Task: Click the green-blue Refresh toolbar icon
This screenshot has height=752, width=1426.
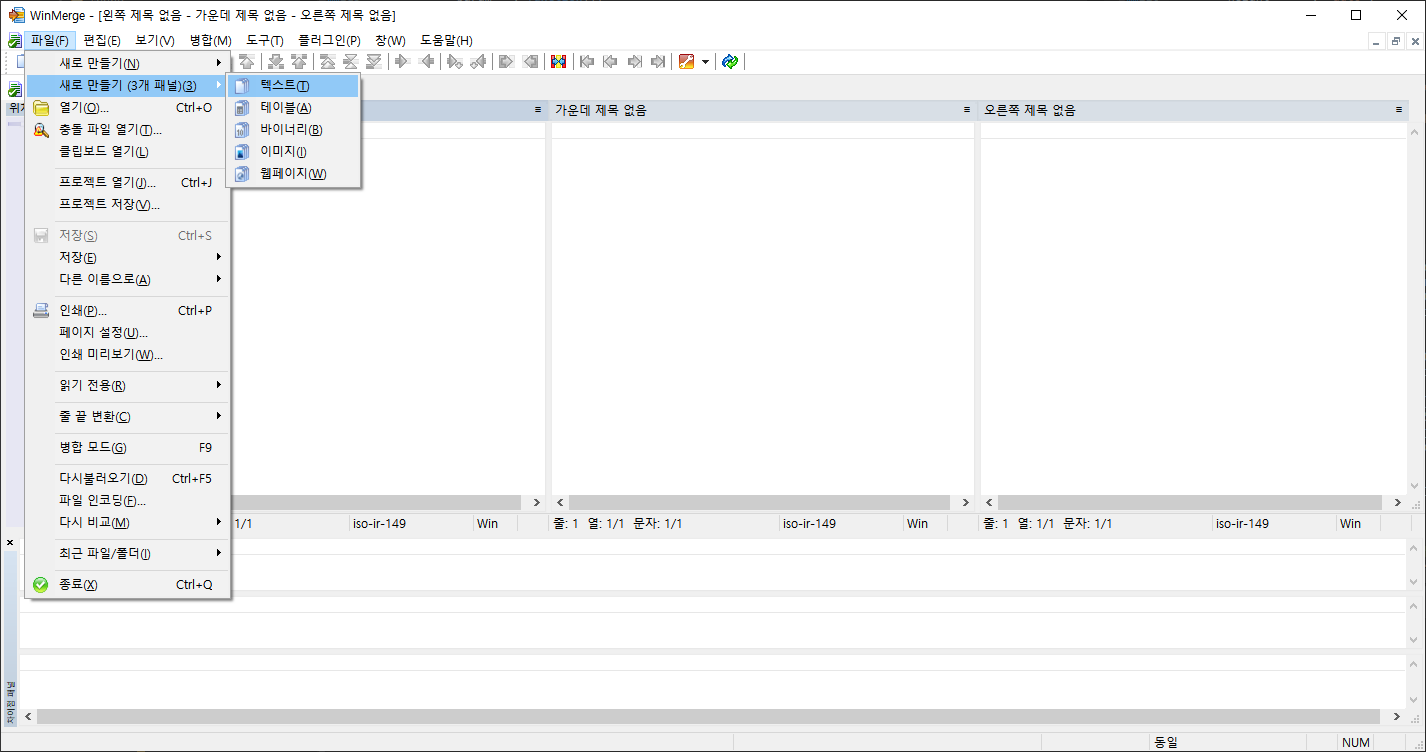Action: [730, 62]
